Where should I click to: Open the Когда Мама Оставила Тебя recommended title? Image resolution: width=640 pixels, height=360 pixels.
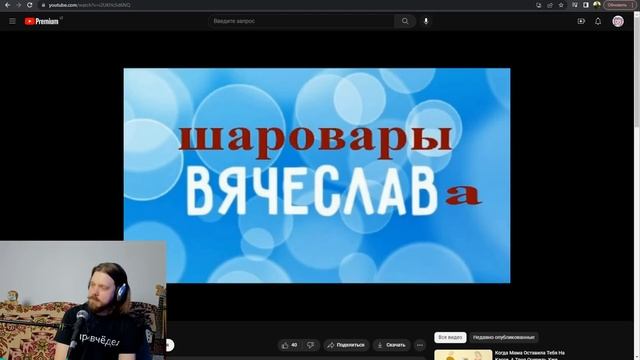(x=530, y=355)
